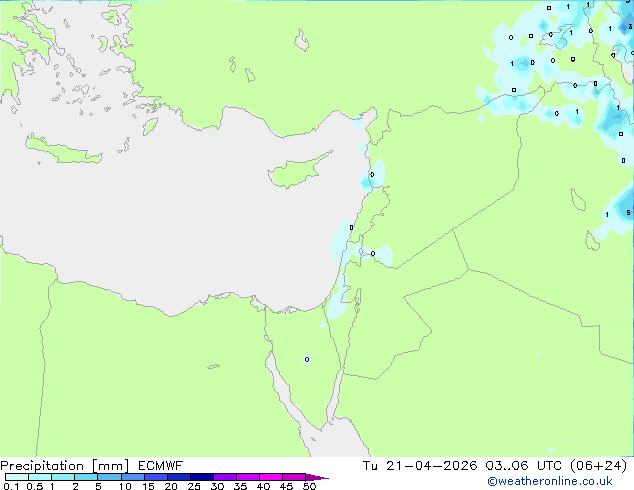Image resolution: width=634 pixels, height=490 pixels.
Task: Click the island of Crete on map
Action: [x=65, y=152]
